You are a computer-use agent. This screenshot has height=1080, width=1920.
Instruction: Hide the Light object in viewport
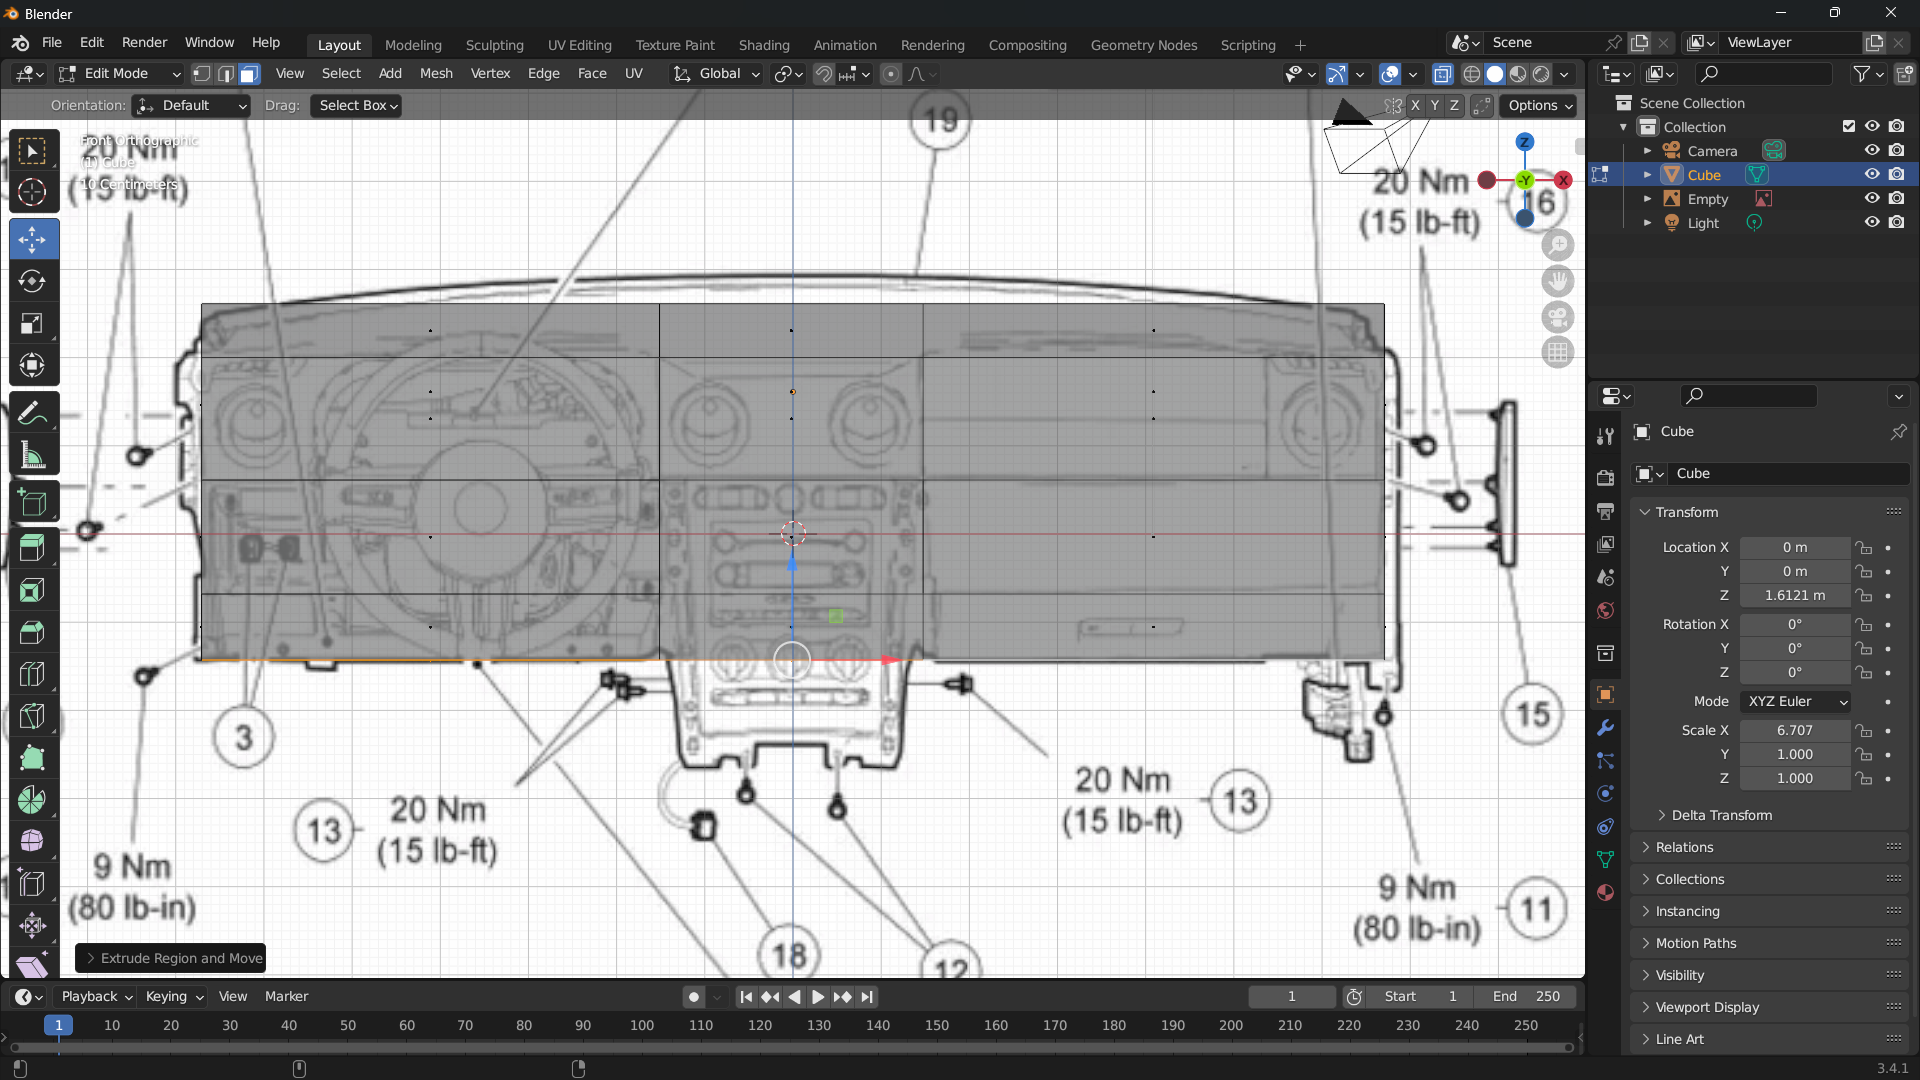1872,222
